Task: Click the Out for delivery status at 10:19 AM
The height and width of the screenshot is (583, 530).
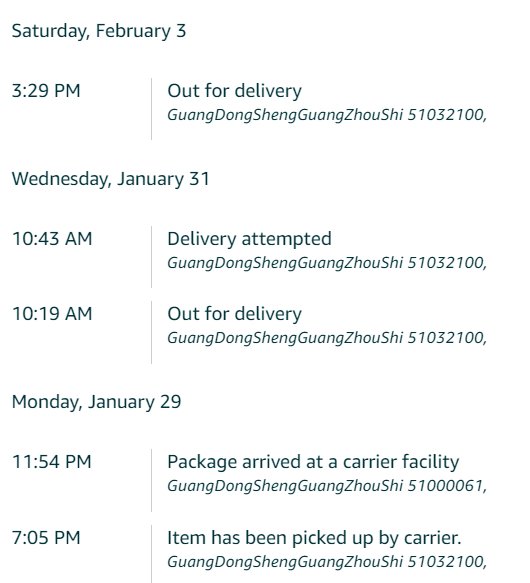Action: 234,314
